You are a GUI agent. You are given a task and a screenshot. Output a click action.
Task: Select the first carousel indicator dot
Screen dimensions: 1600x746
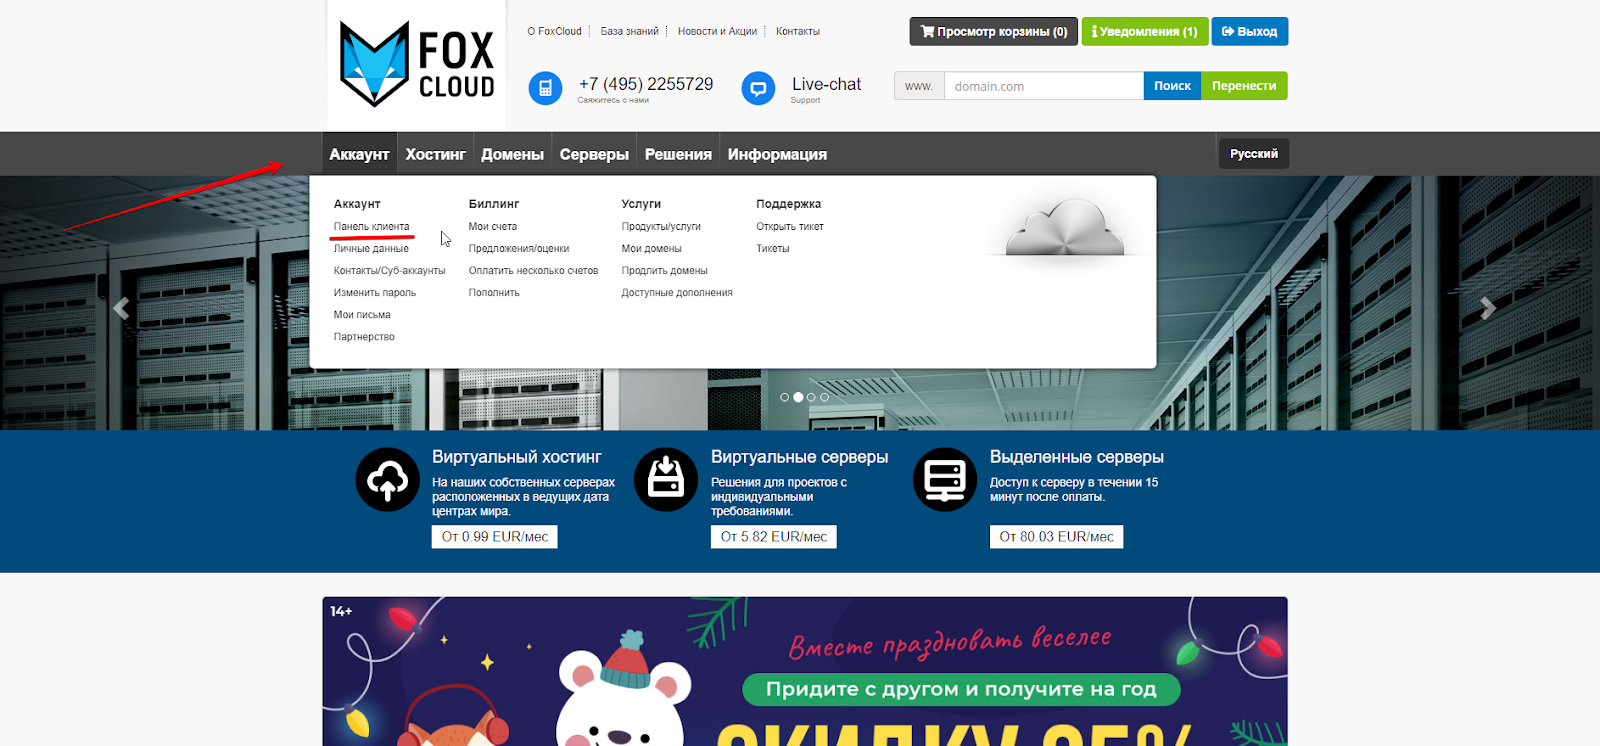click(x=785, y=397)
